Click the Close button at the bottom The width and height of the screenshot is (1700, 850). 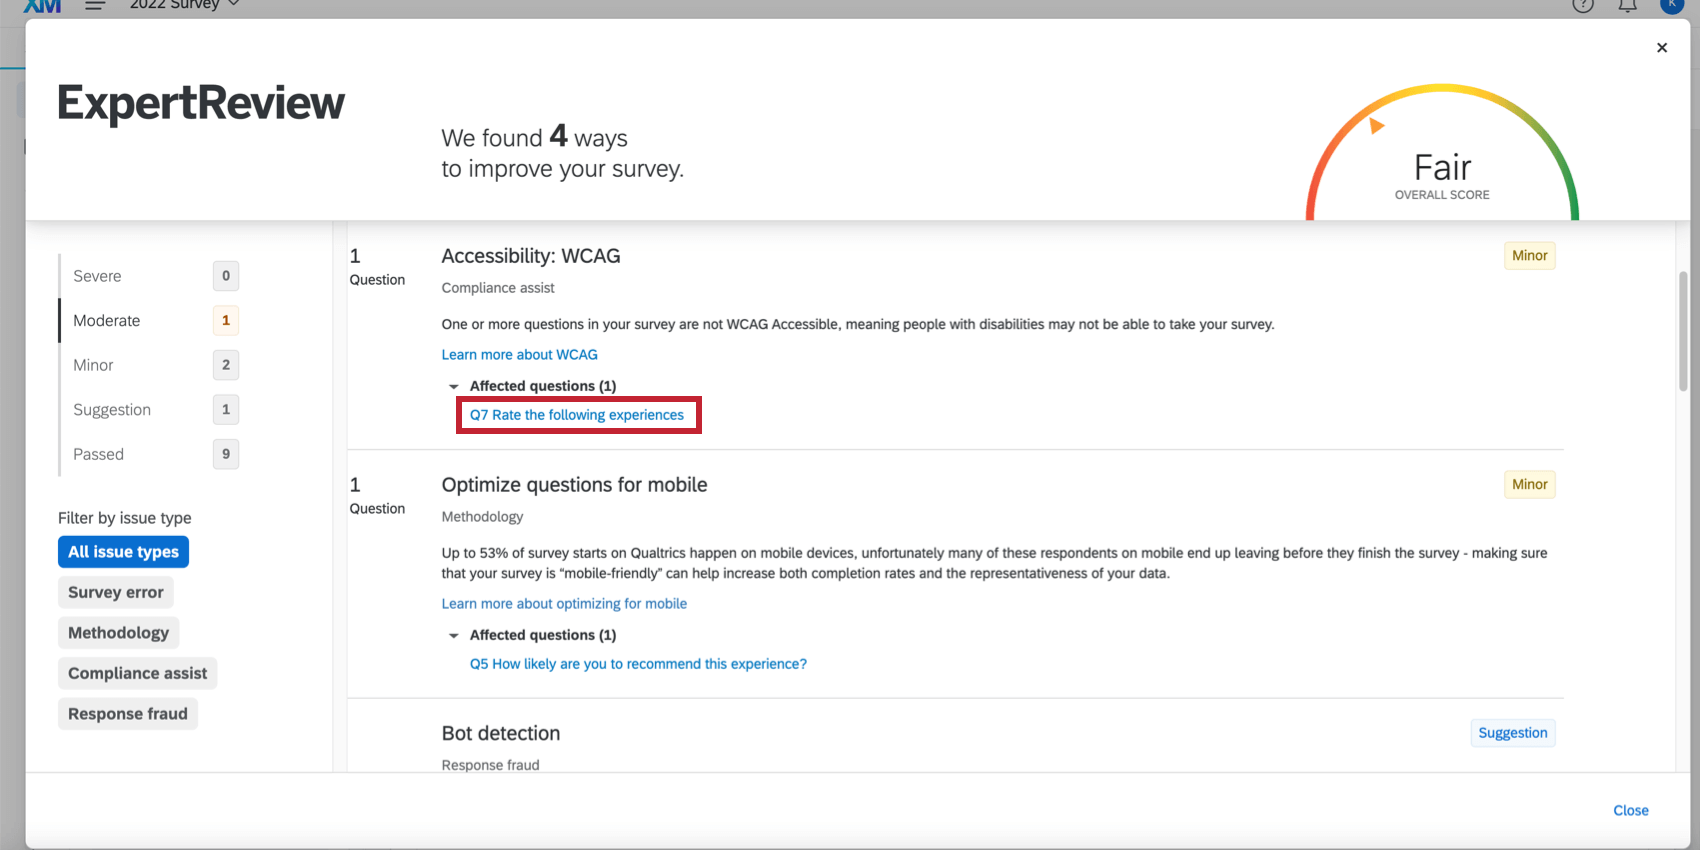(1630, 810)
